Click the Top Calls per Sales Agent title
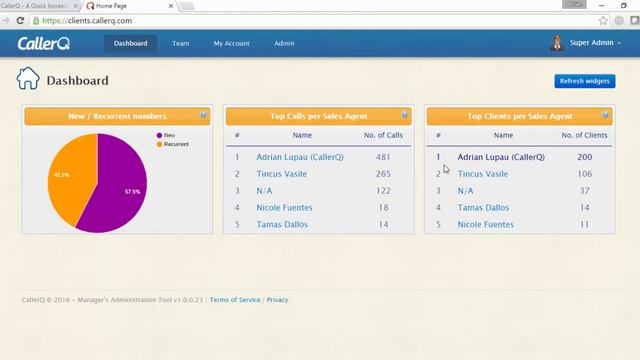Screen dimensions: 640x360 click(x=319, y=116)
